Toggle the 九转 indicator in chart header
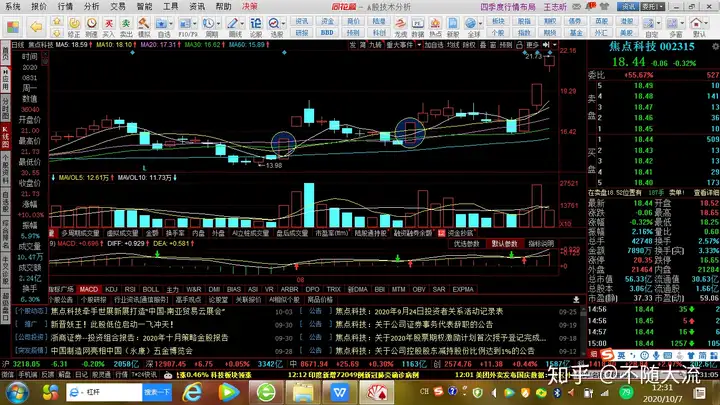Viewport: 720px width, 405px height. [x=376, y=45]
